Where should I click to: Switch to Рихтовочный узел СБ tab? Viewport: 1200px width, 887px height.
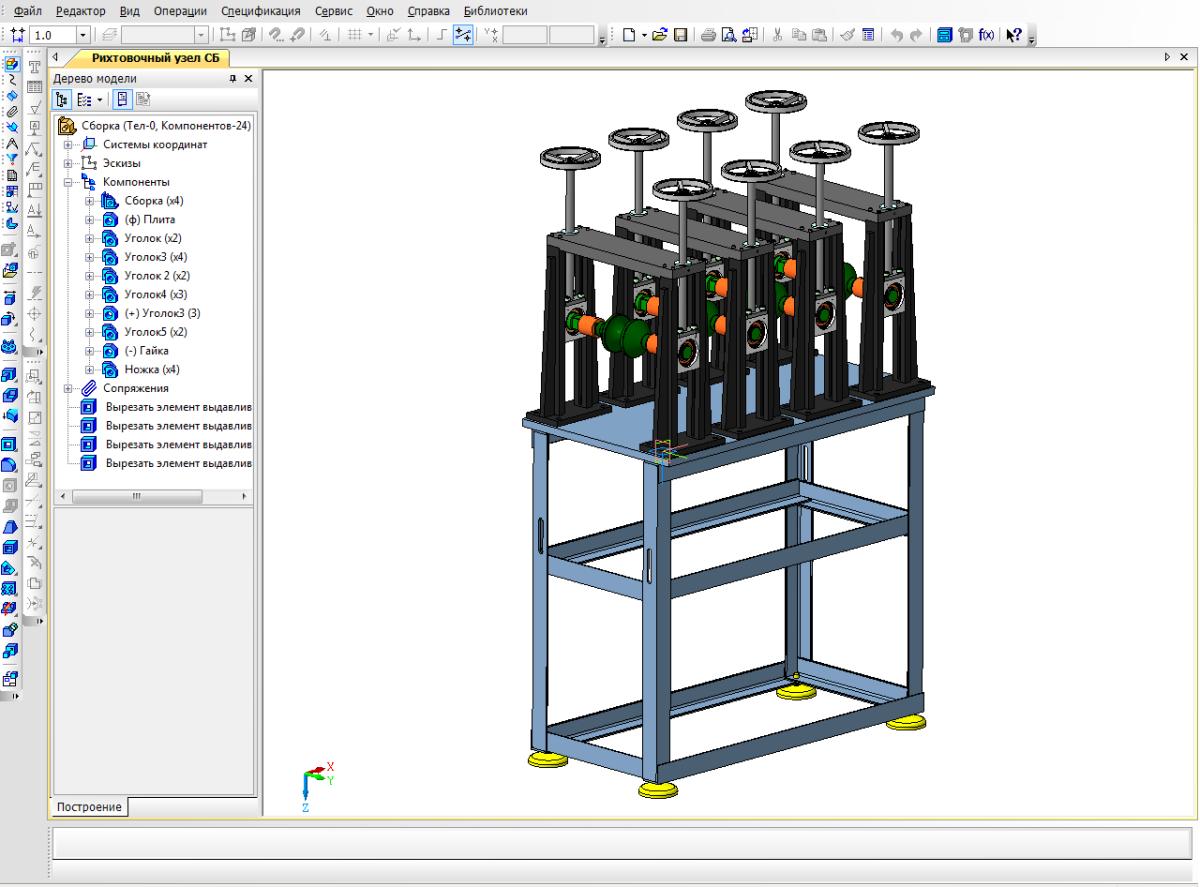[155, 58]
